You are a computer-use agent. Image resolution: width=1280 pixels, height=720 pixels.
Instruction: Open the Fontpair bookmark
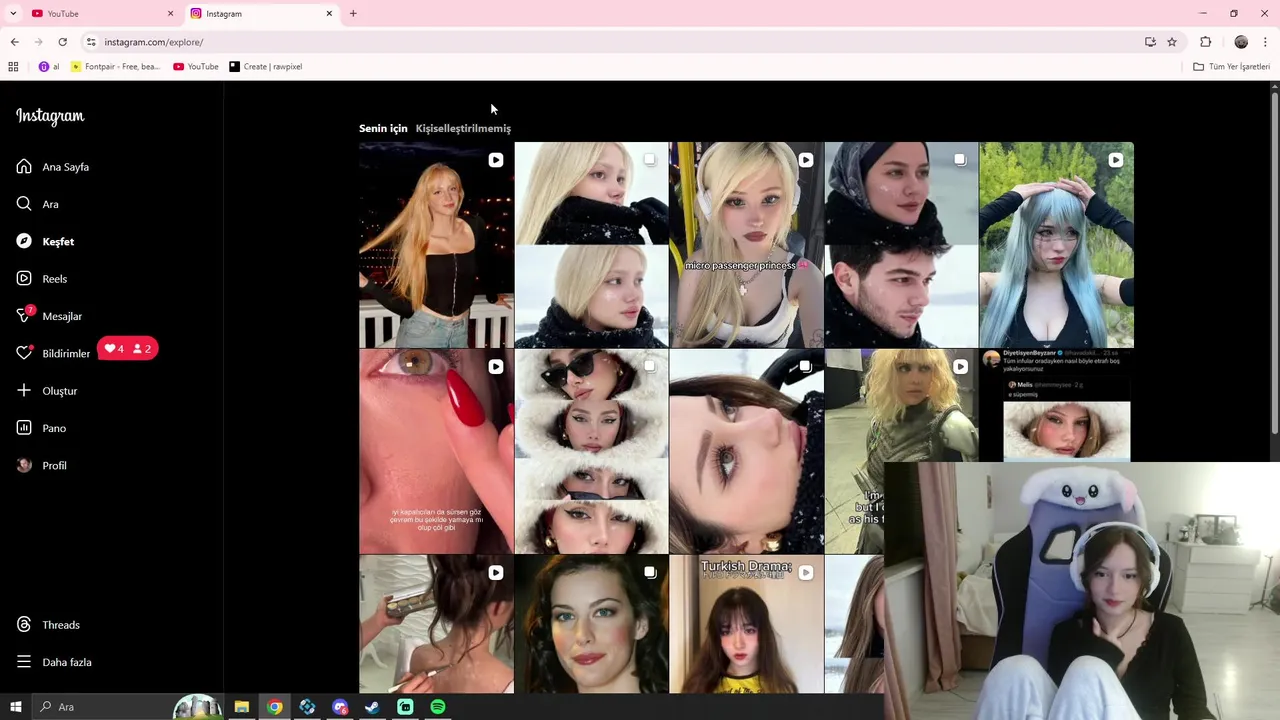[115, 67]
